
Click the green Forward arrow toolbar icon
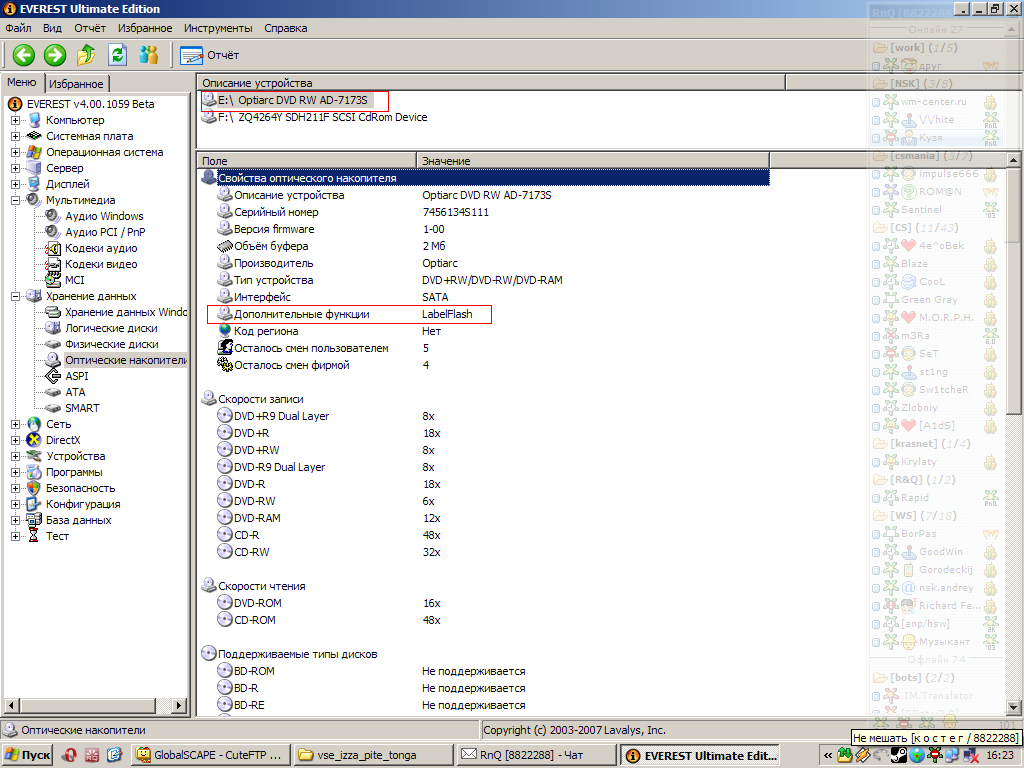[x=55, y=55]
